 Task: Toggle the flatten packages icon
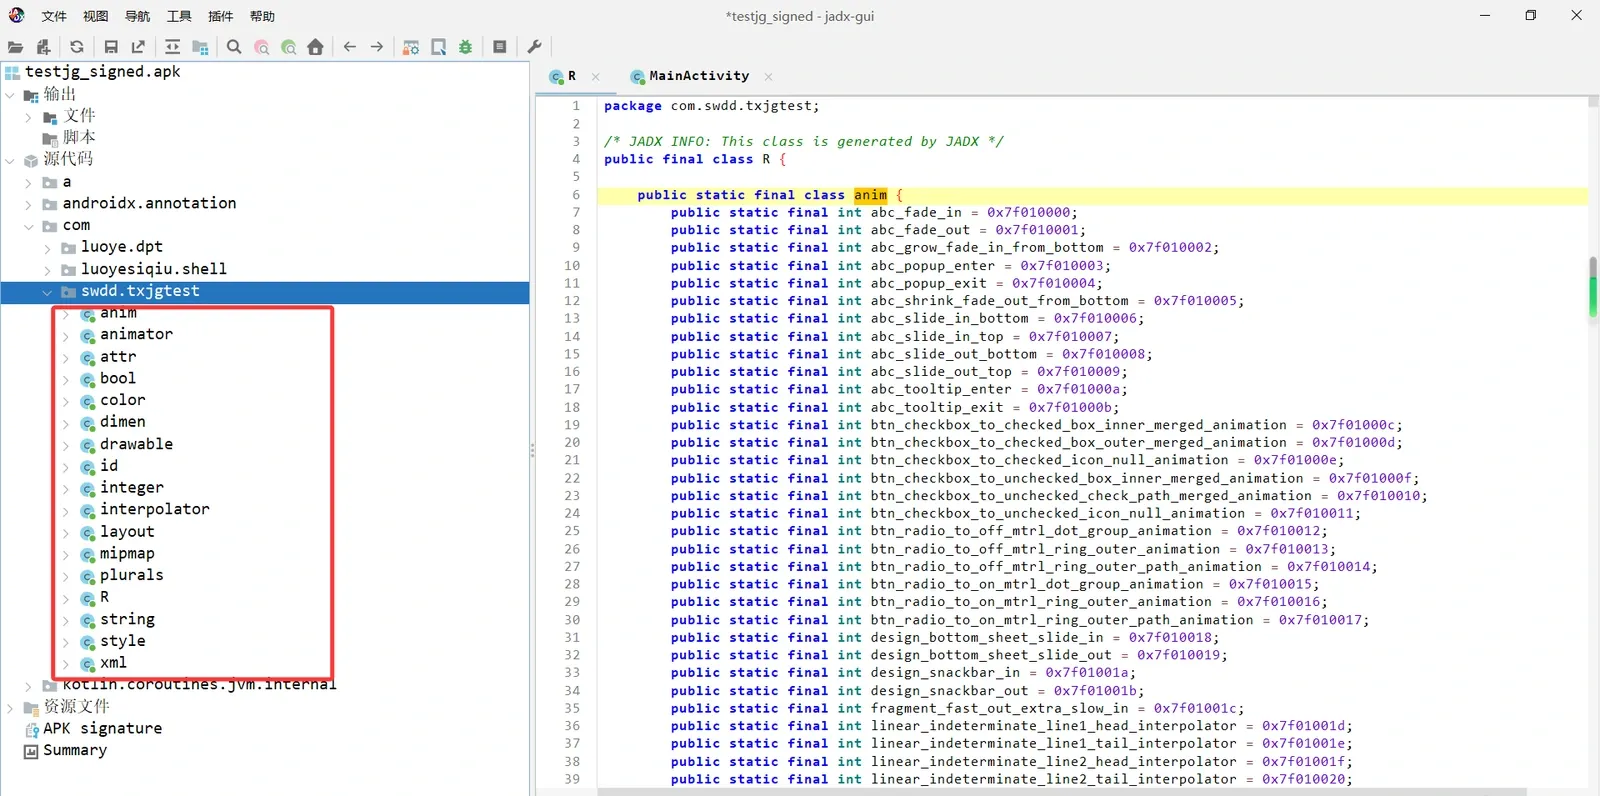coord(200,47)
